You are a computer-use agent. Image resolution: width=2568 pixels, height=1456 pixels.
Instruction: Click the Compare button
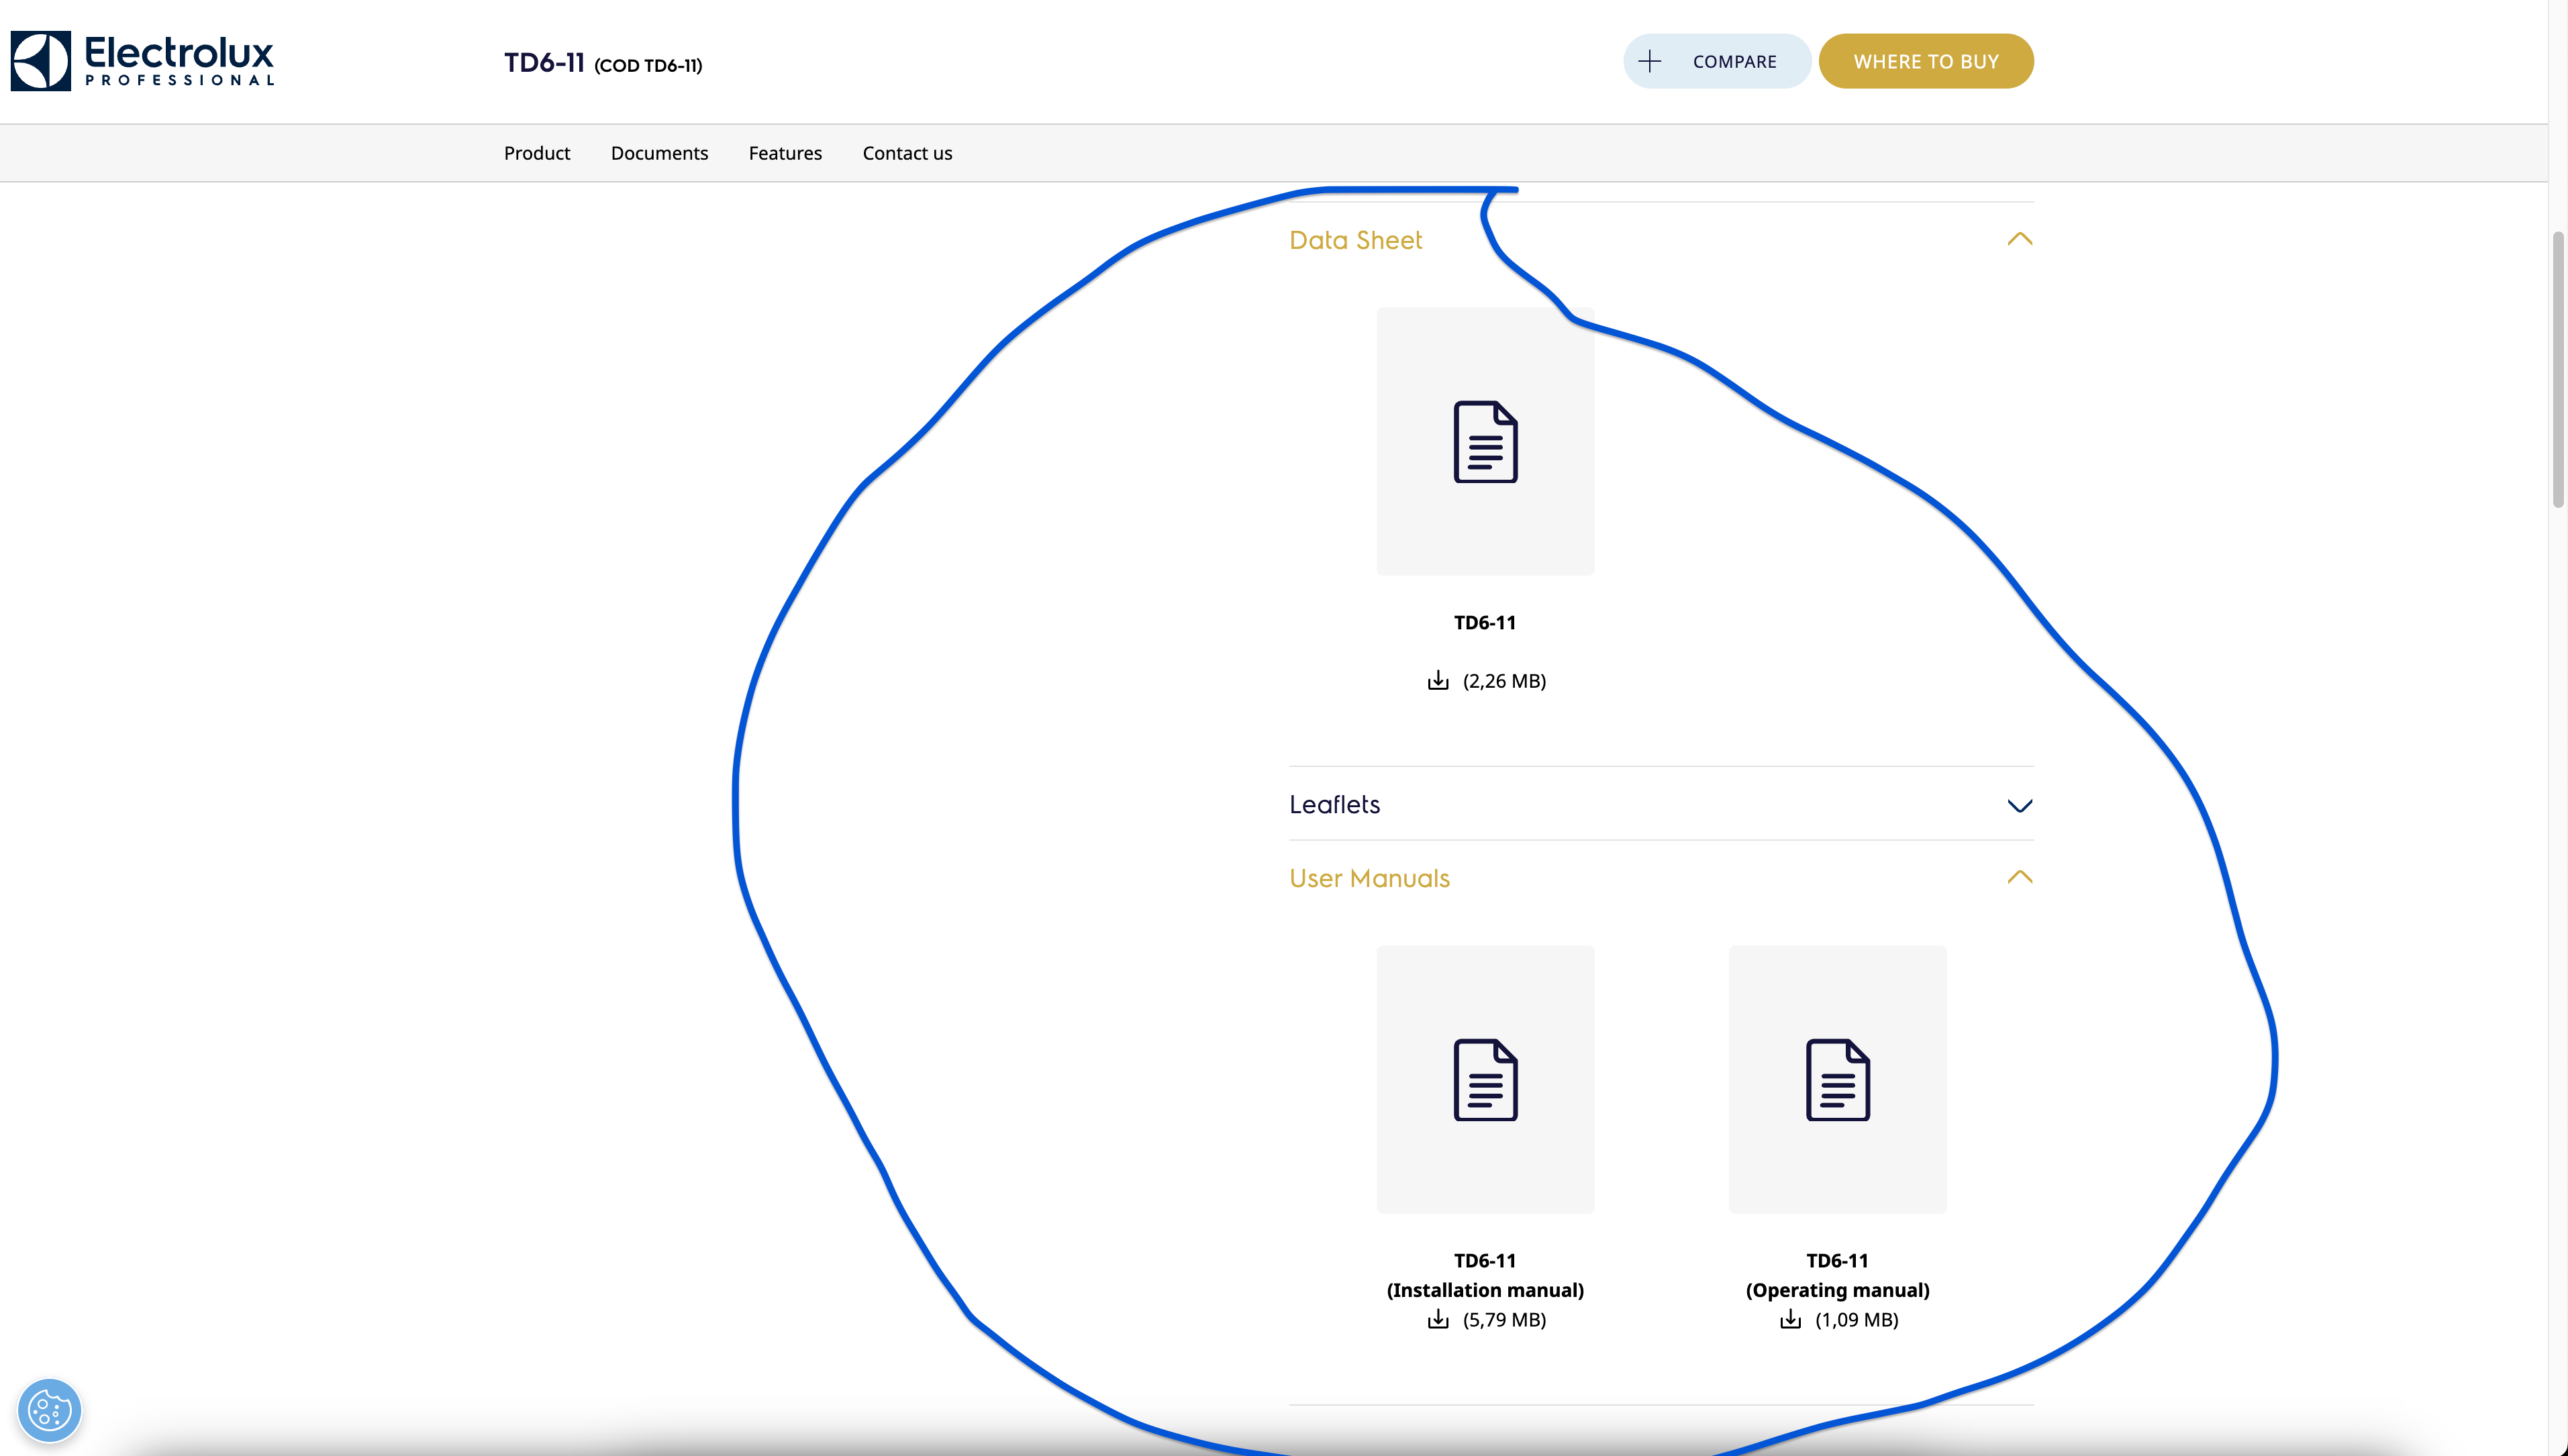[x=1716, y=61]
